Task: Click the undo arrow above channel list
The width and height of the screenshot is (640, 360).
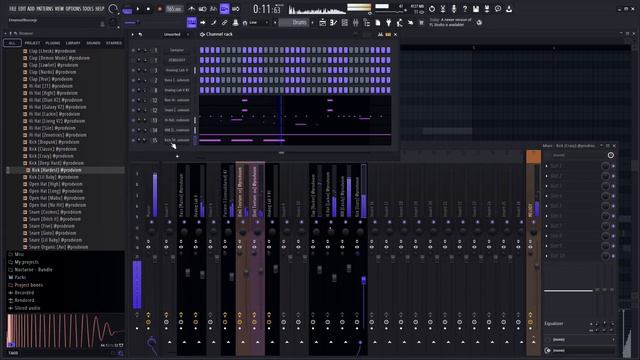Action: coord(140,35)
